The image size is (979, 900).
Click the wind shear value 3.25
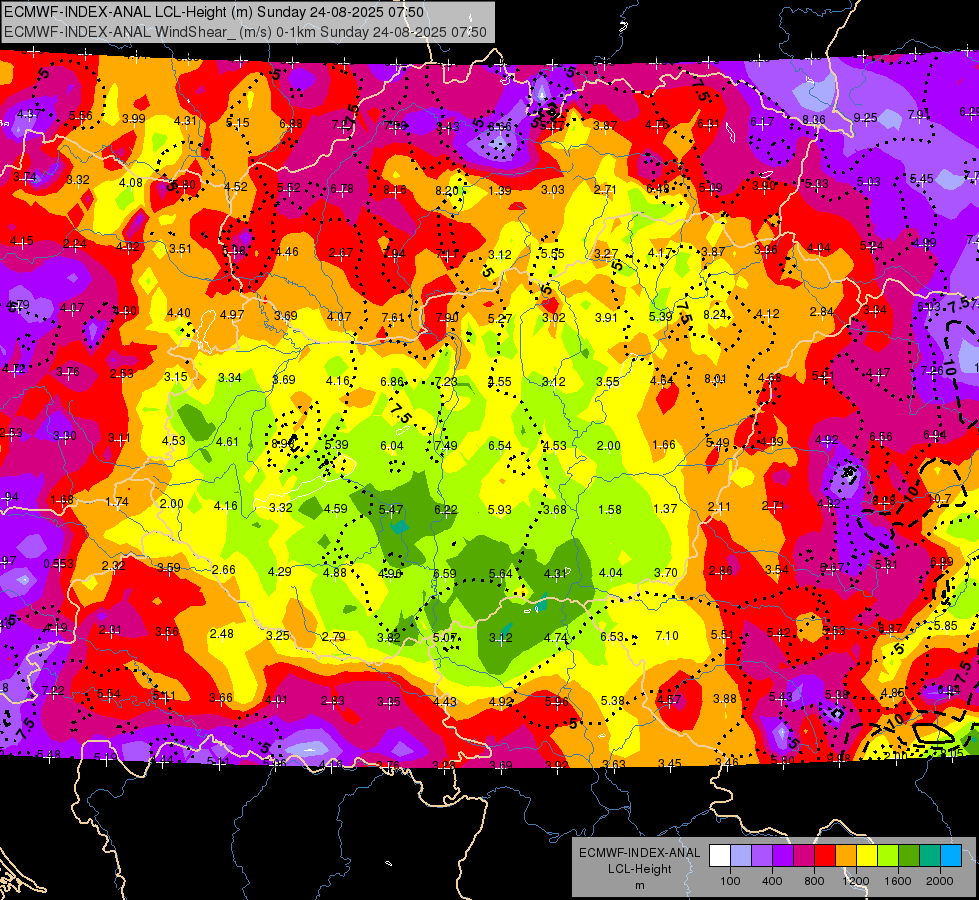tap(278, 635)
